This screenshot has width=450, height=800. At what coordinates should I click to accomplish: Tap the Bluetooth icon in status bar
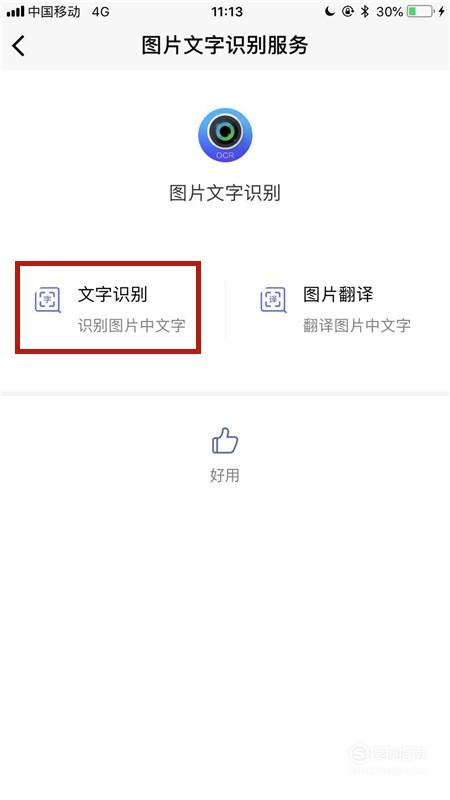point(365,11)
